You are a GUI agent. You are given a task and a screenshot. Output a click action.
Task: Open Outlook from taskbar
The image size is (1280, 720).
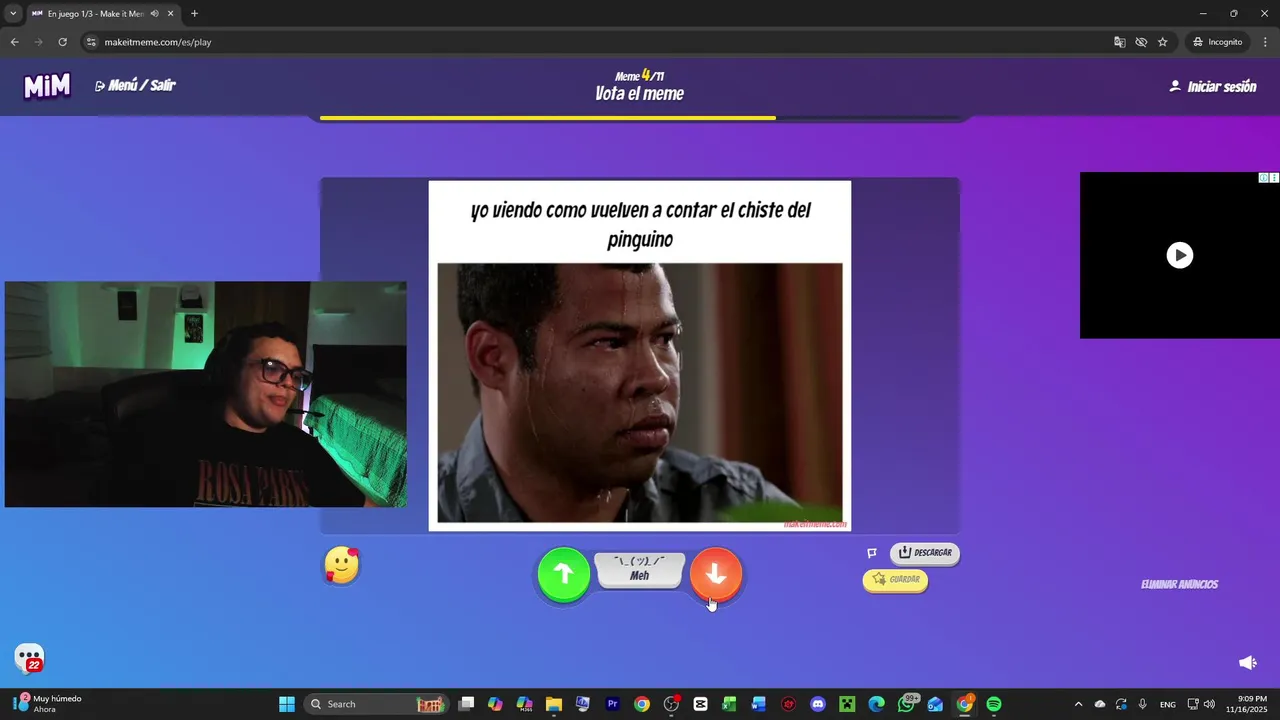[935, 704]
